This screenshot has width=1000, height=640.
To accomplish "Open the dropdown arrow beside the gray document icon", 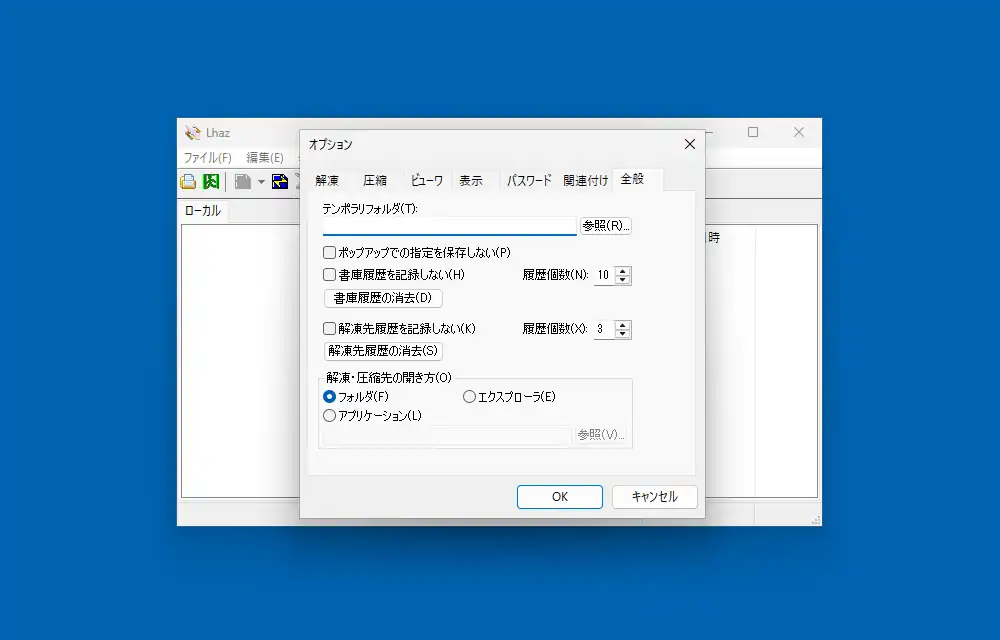I will tap(261, 182).
